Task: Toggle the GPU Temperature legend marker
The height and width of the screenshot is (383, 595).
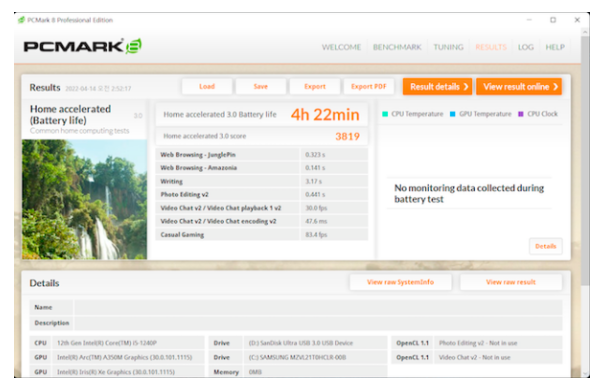Action: click(452, 114)
